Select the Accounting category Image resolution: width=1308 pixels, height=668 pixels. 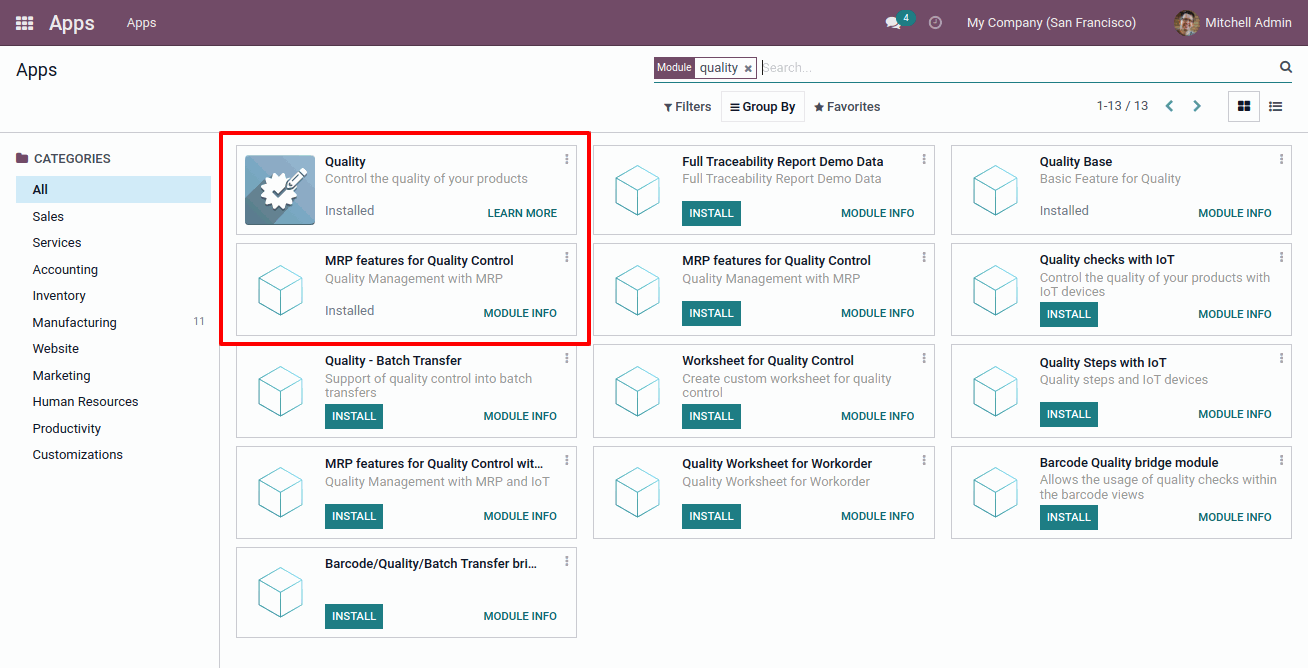[113, 269]
